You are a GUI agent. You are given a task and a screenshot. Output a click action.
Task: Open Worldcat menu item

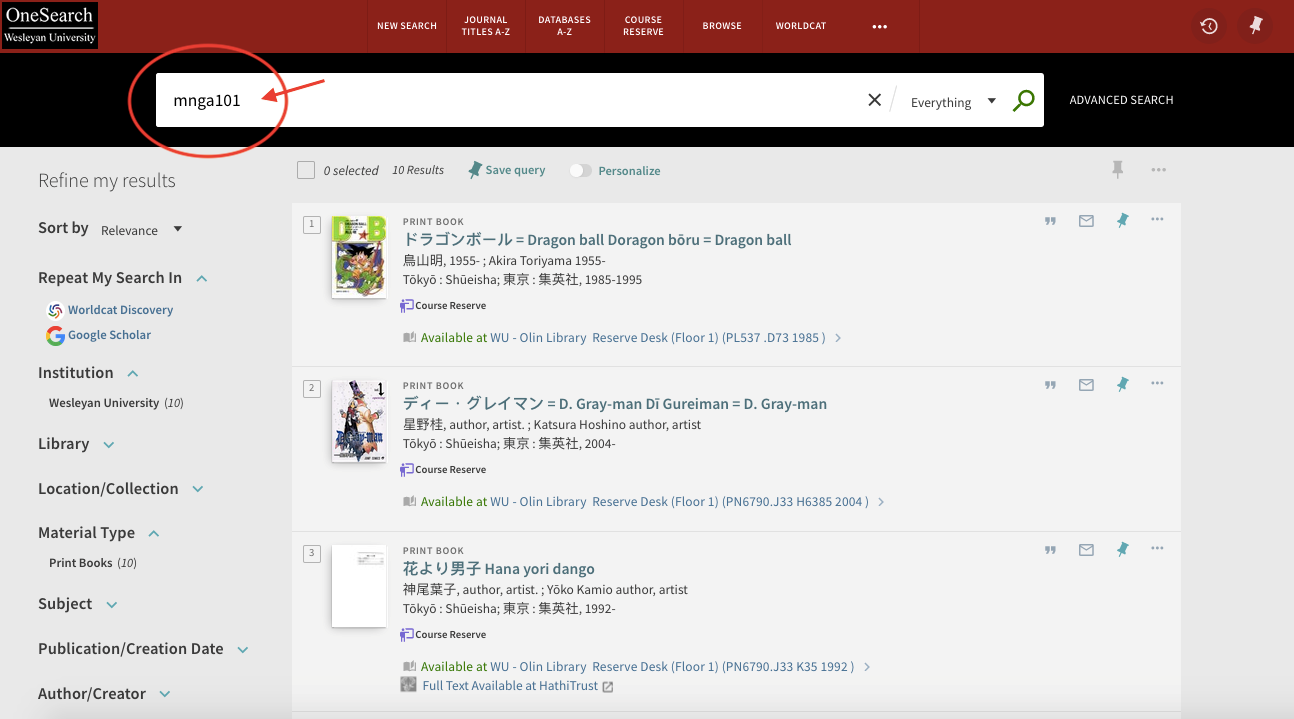click(801, 26)
